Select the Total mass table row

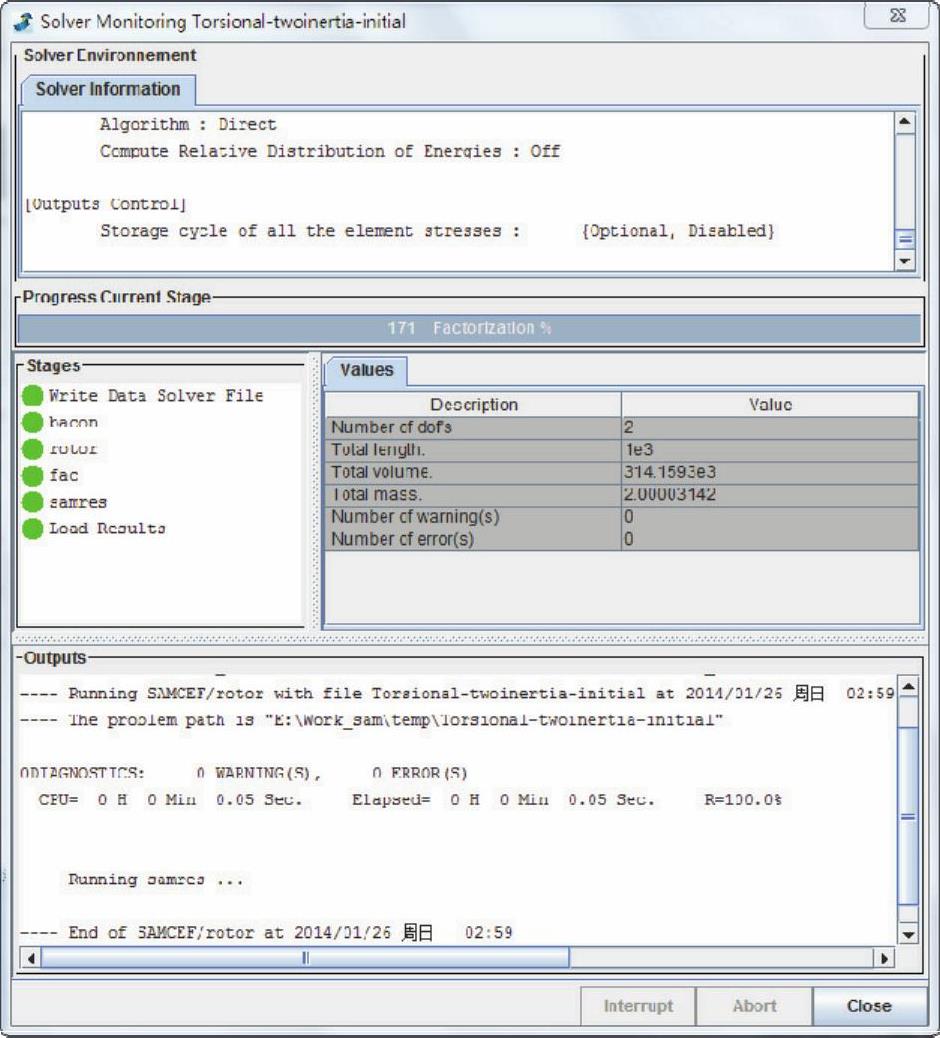click(621, 495)
